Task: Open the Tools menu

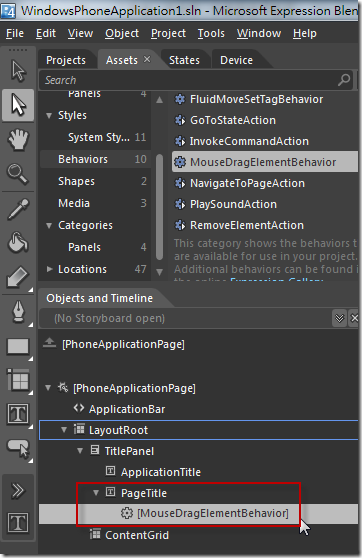Action: 211,33
